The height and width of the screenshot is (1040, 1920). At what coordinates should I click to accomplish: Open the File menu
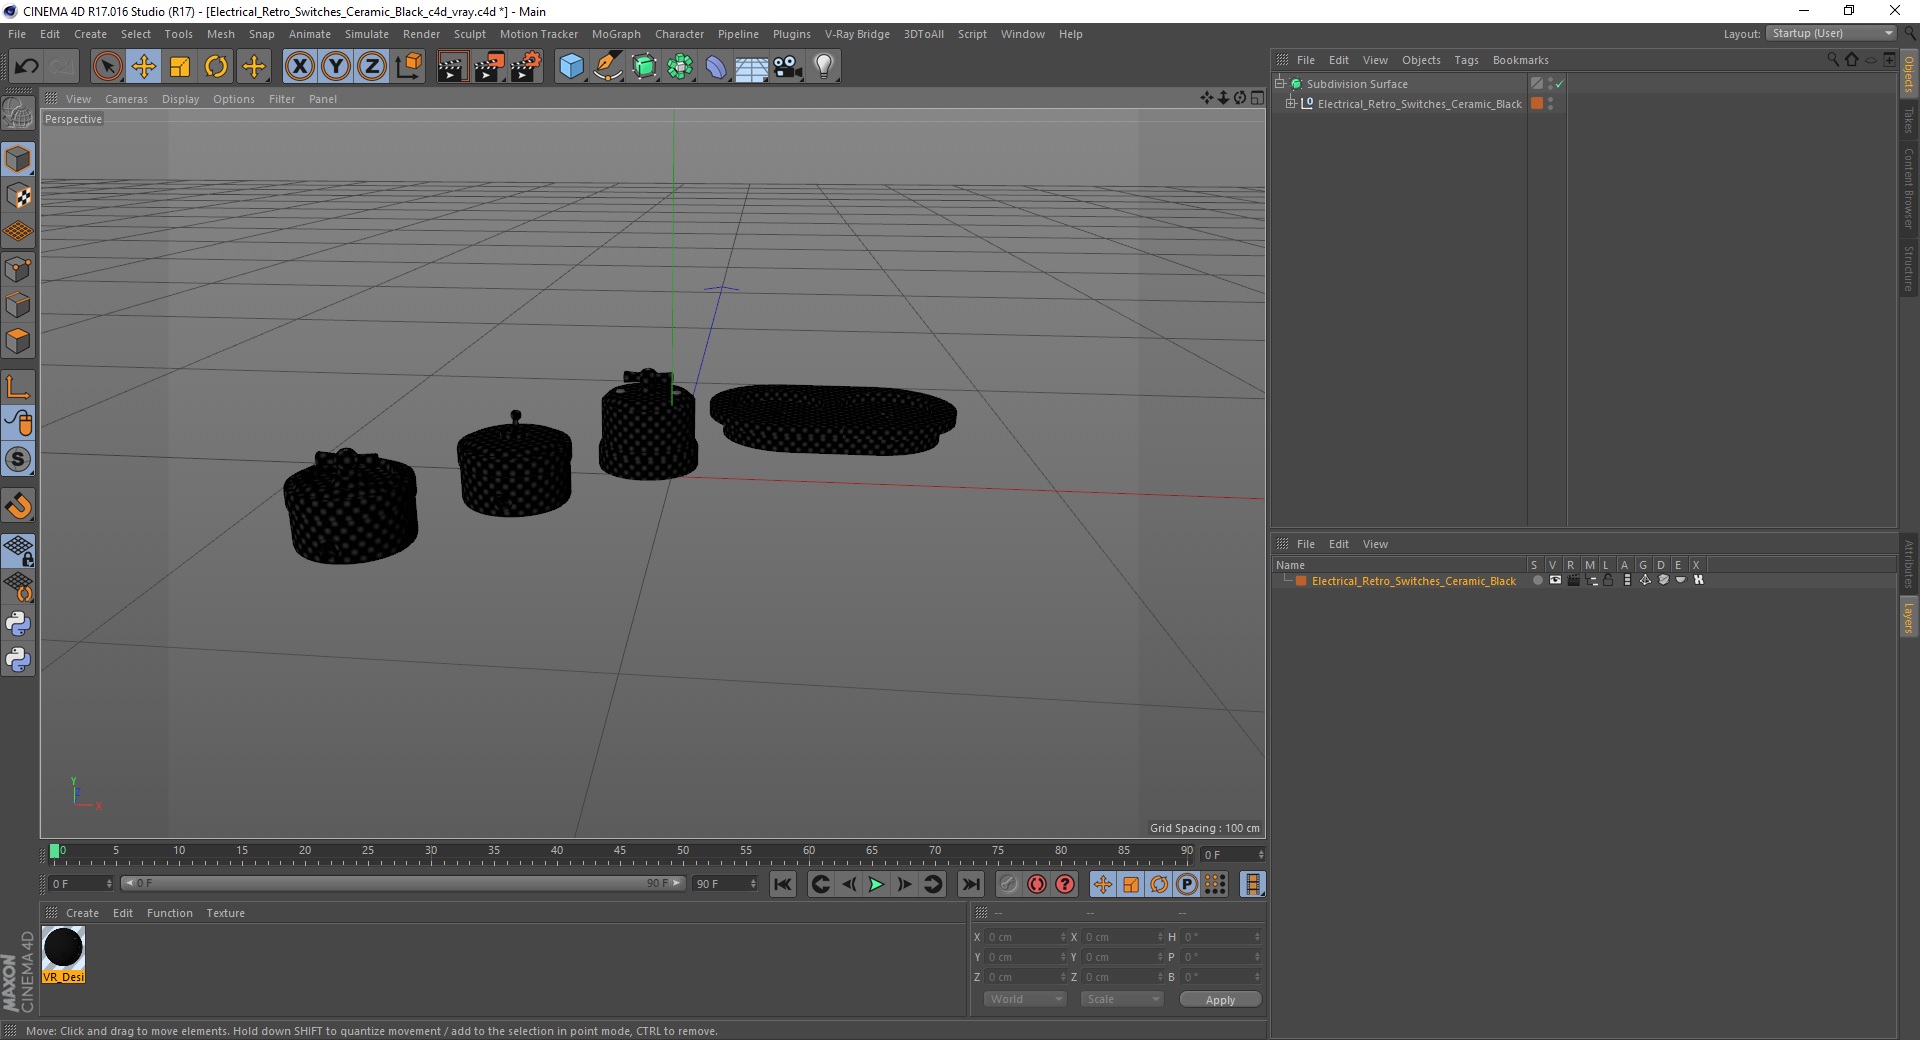tap(17, 34)
